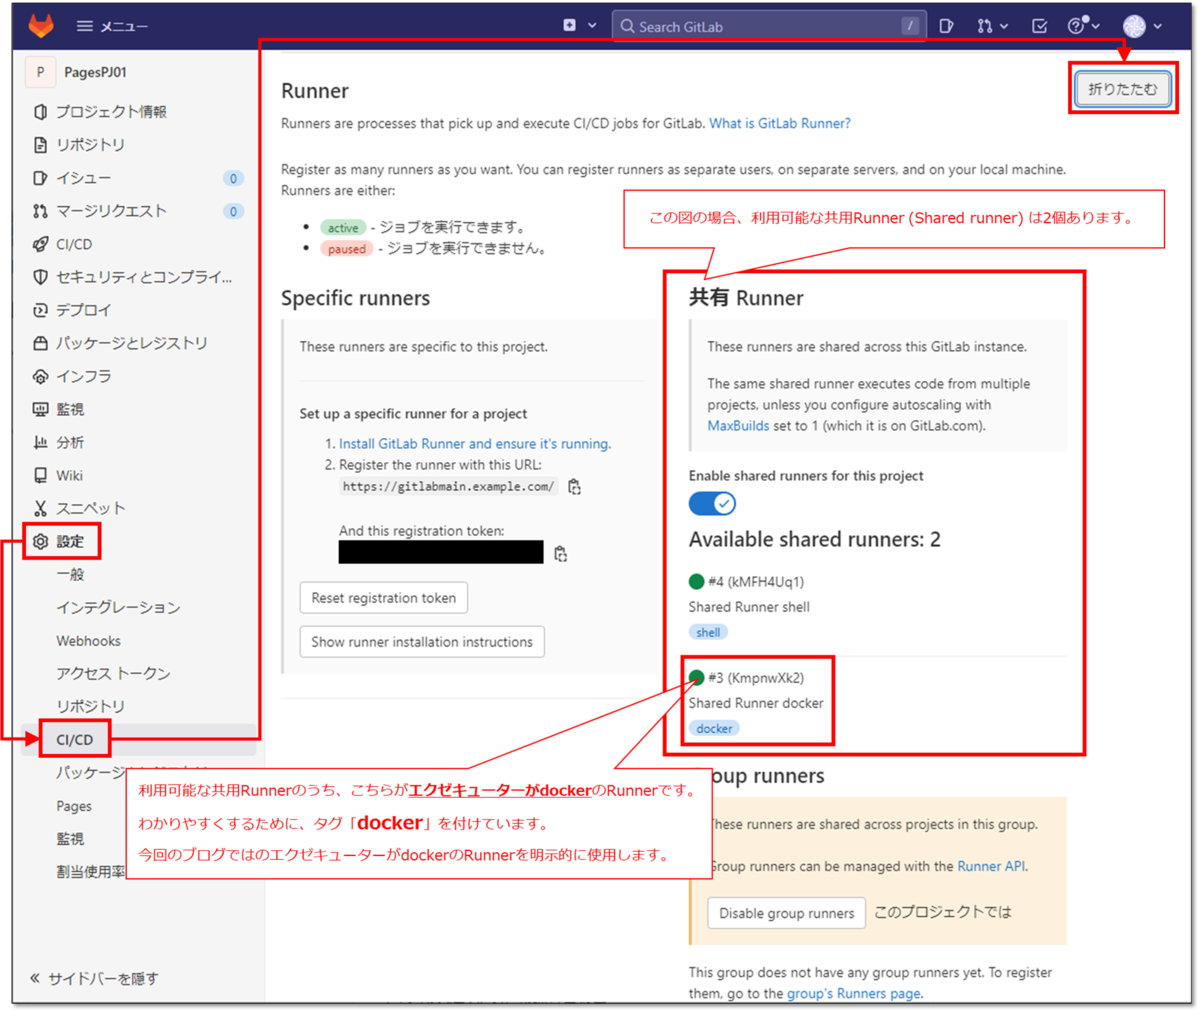Open the hamburger メニュー menu
Viewport: 1200px width, 1012px height.
[112, 26]
